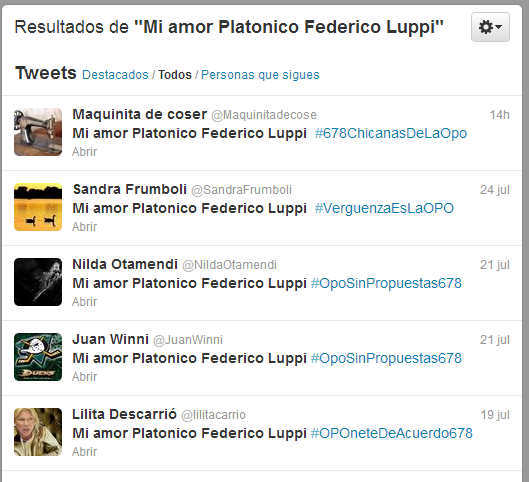Open Sandra Frumboli's 24 jul timestamp
529x482 pixels.
click(495, 190)
